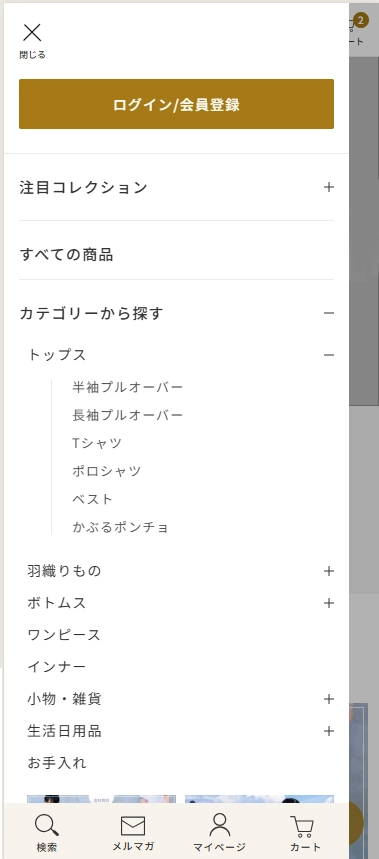Viewport: 379px width, 859px height.
Task: Open the ワンピース category
Action: 64,635
